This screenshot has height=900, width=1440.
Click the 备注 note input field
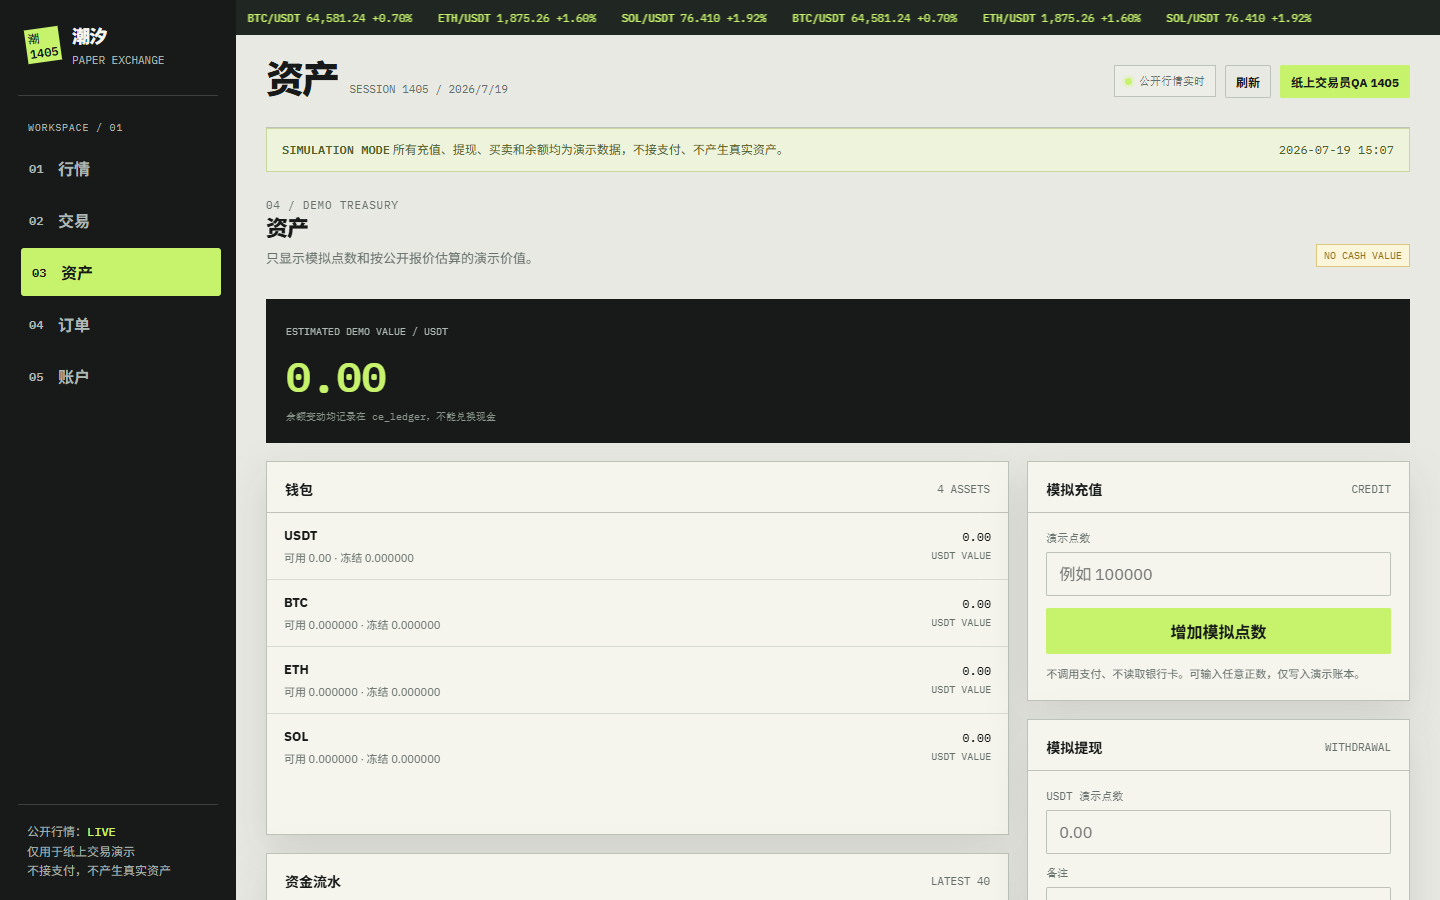pos(1218,893)
